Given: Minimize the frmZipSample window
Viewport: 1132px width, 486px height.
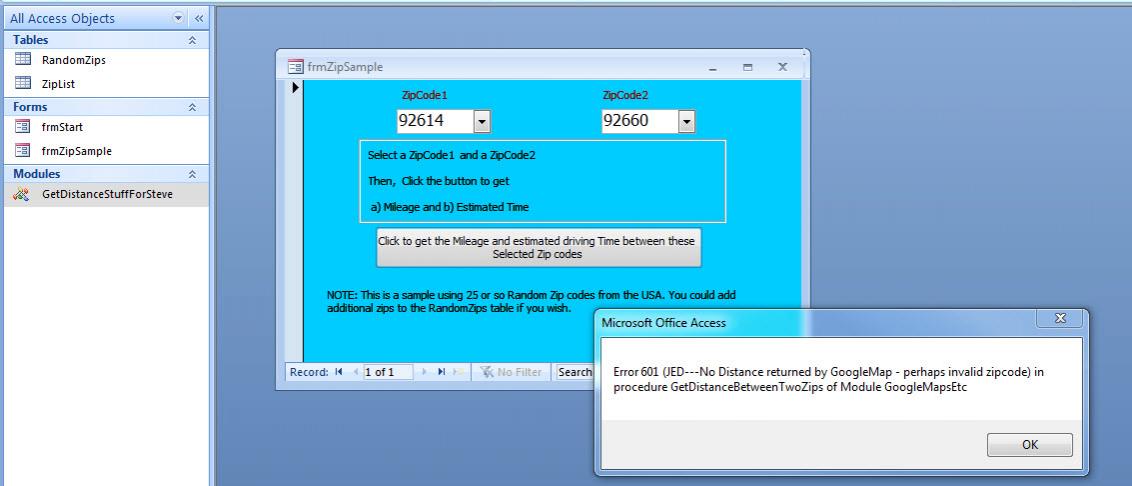Looking at the screenshot, I should click(x=713, y=67).
